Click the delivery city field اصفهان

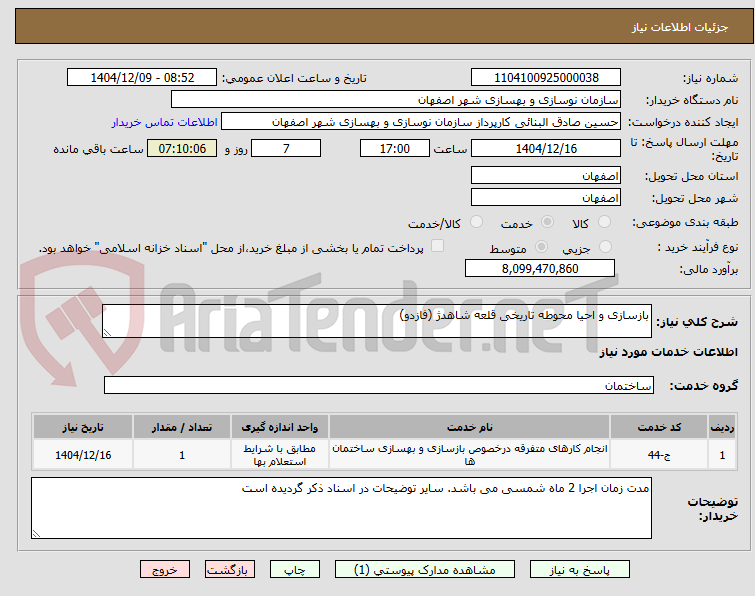point(546,197)
